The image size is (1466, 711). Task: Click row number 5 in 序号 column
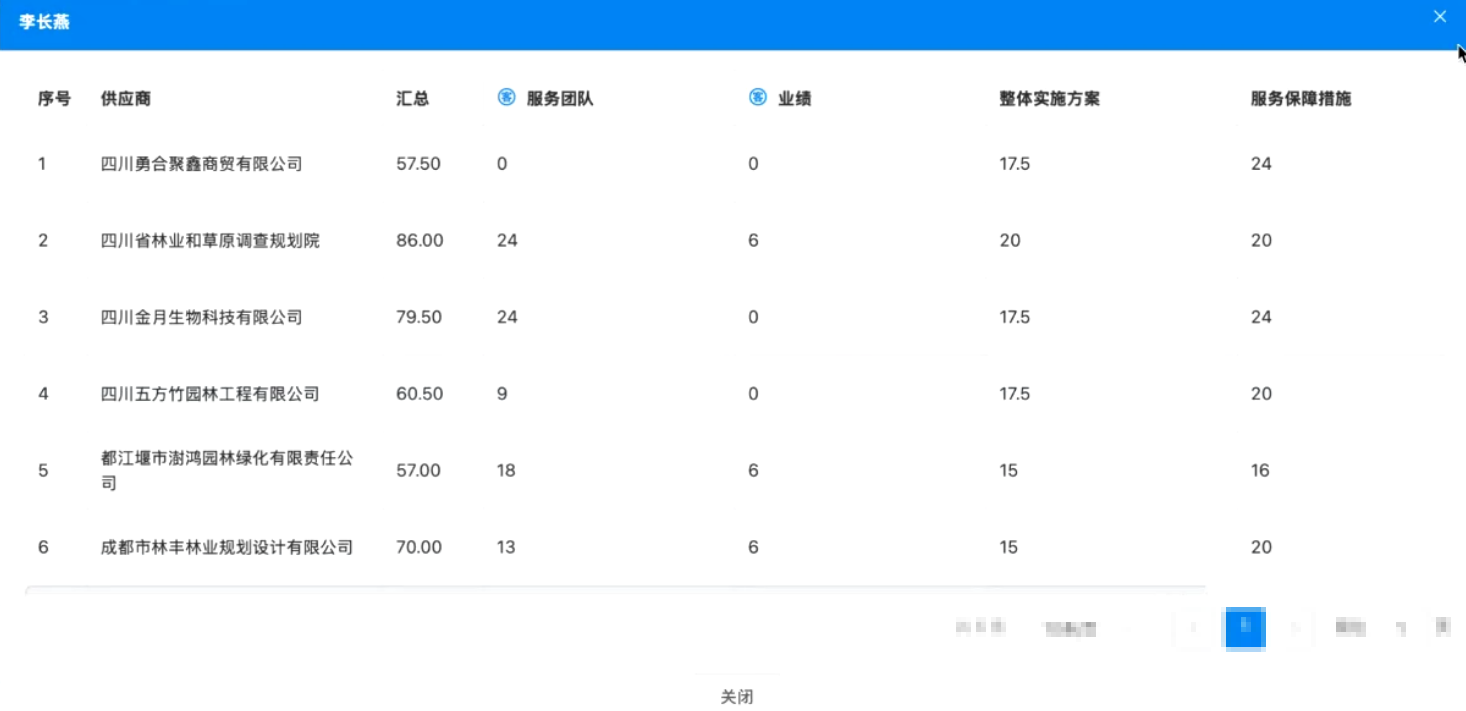43,470
